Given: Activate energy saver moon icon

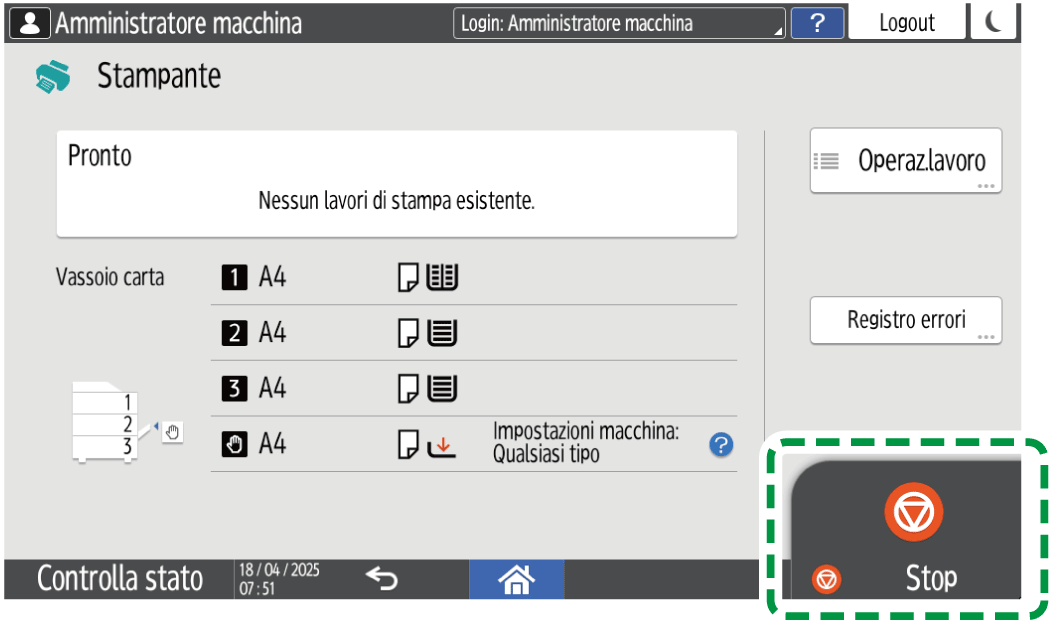Looking at the screenshot, I should [x=993, y=22].
